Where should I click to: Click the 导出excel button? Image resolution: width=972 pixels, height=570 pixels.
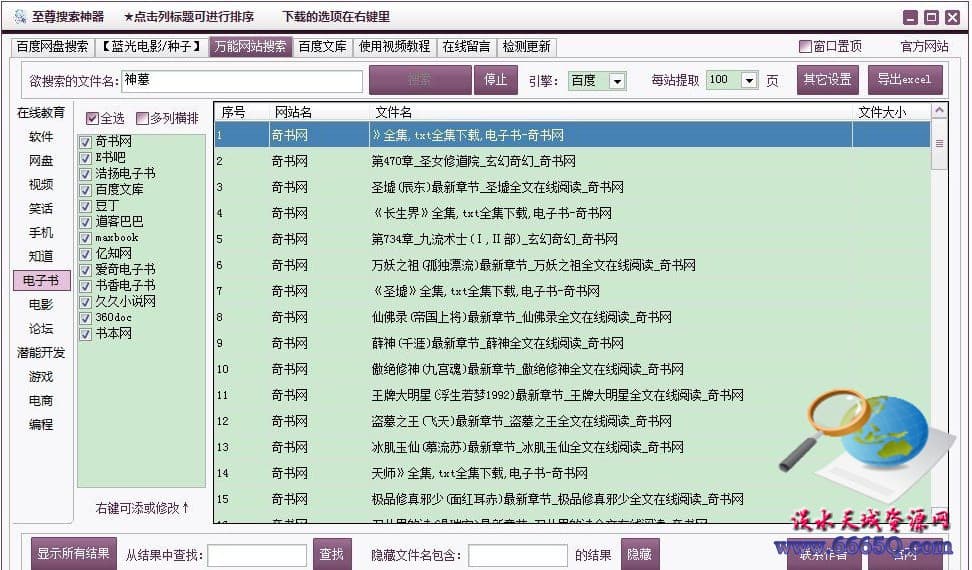pos(904,80)
